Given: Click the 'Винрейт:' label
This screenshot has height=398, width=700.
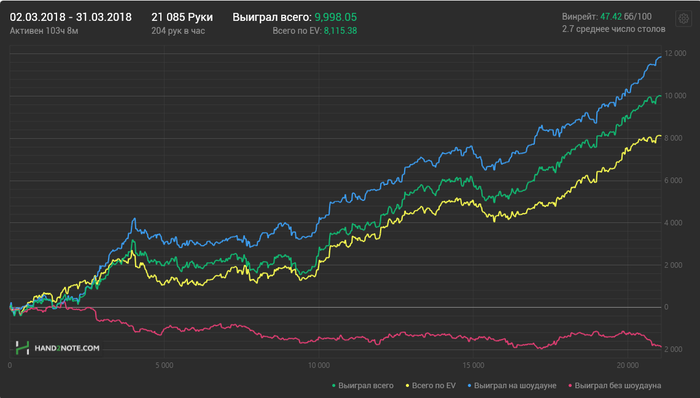Looking at the screenshot, I should (580, 17).
